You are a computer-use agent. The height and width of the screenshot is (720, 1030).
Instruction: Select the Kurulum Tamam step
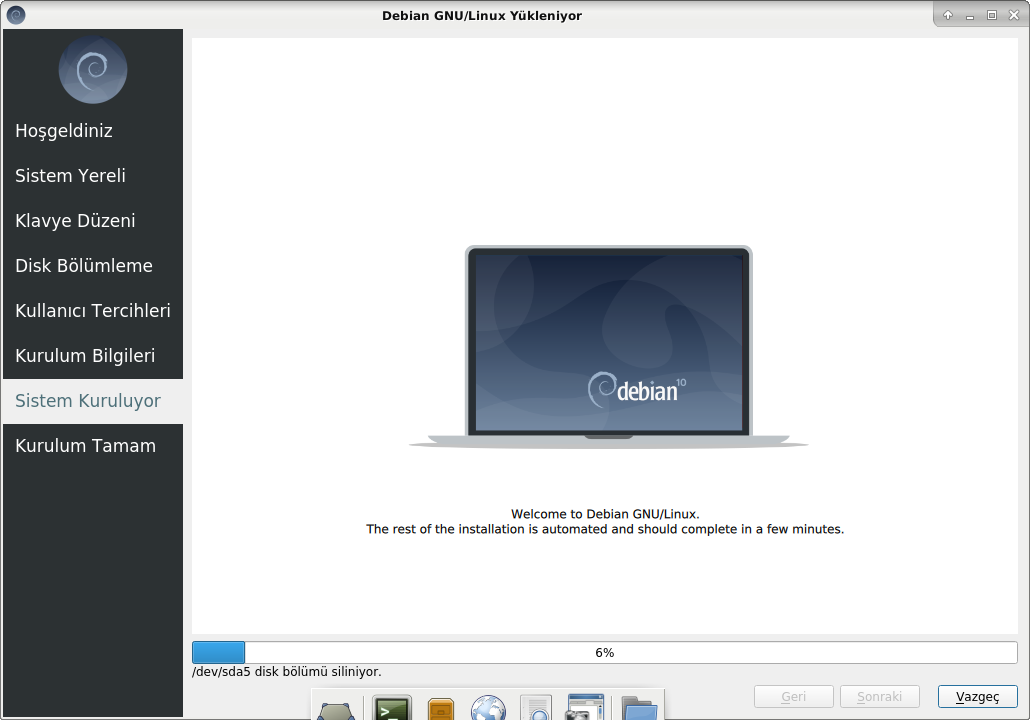tap(93, 446)
